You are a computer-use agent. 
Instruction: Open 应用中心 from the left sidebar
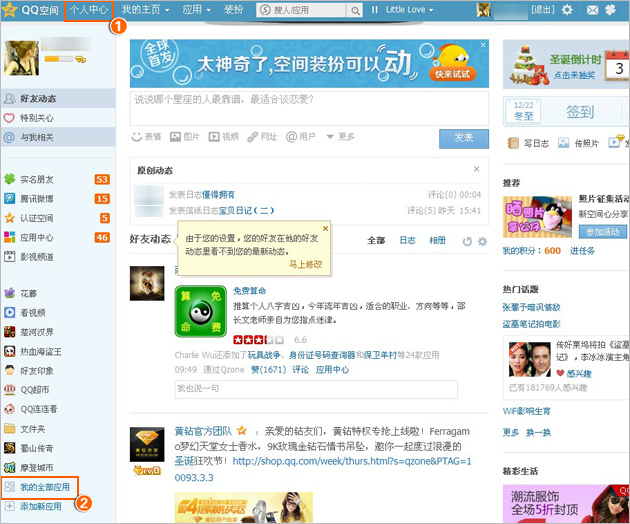37,237
